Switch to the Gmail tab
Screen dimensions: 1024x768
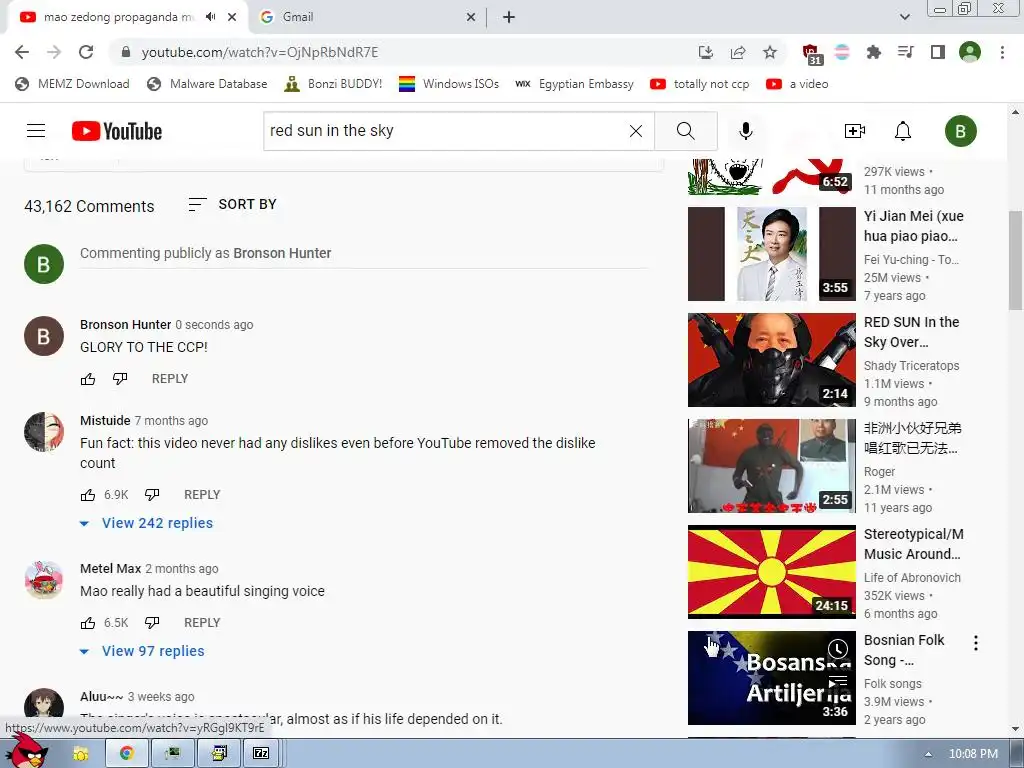click(368, 17)
